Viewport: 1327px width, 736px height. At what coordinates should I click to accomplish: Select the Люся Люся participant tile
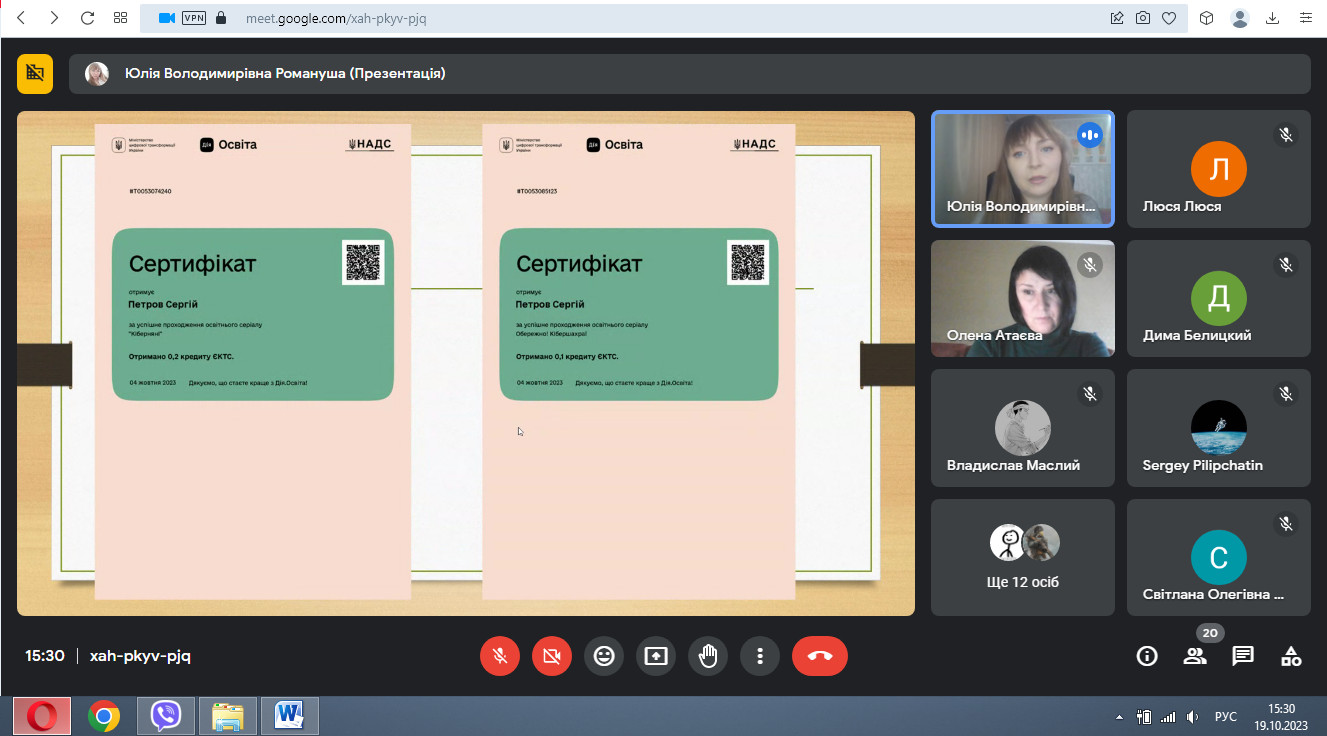pyautogui.click(x=1219, y=169)
